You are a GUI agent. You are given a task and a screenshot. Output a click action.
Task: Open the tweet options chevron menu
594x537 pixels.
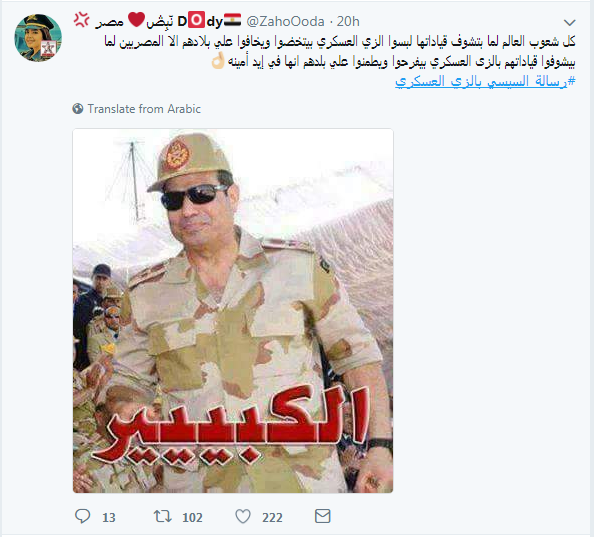(x=569, y=22)
